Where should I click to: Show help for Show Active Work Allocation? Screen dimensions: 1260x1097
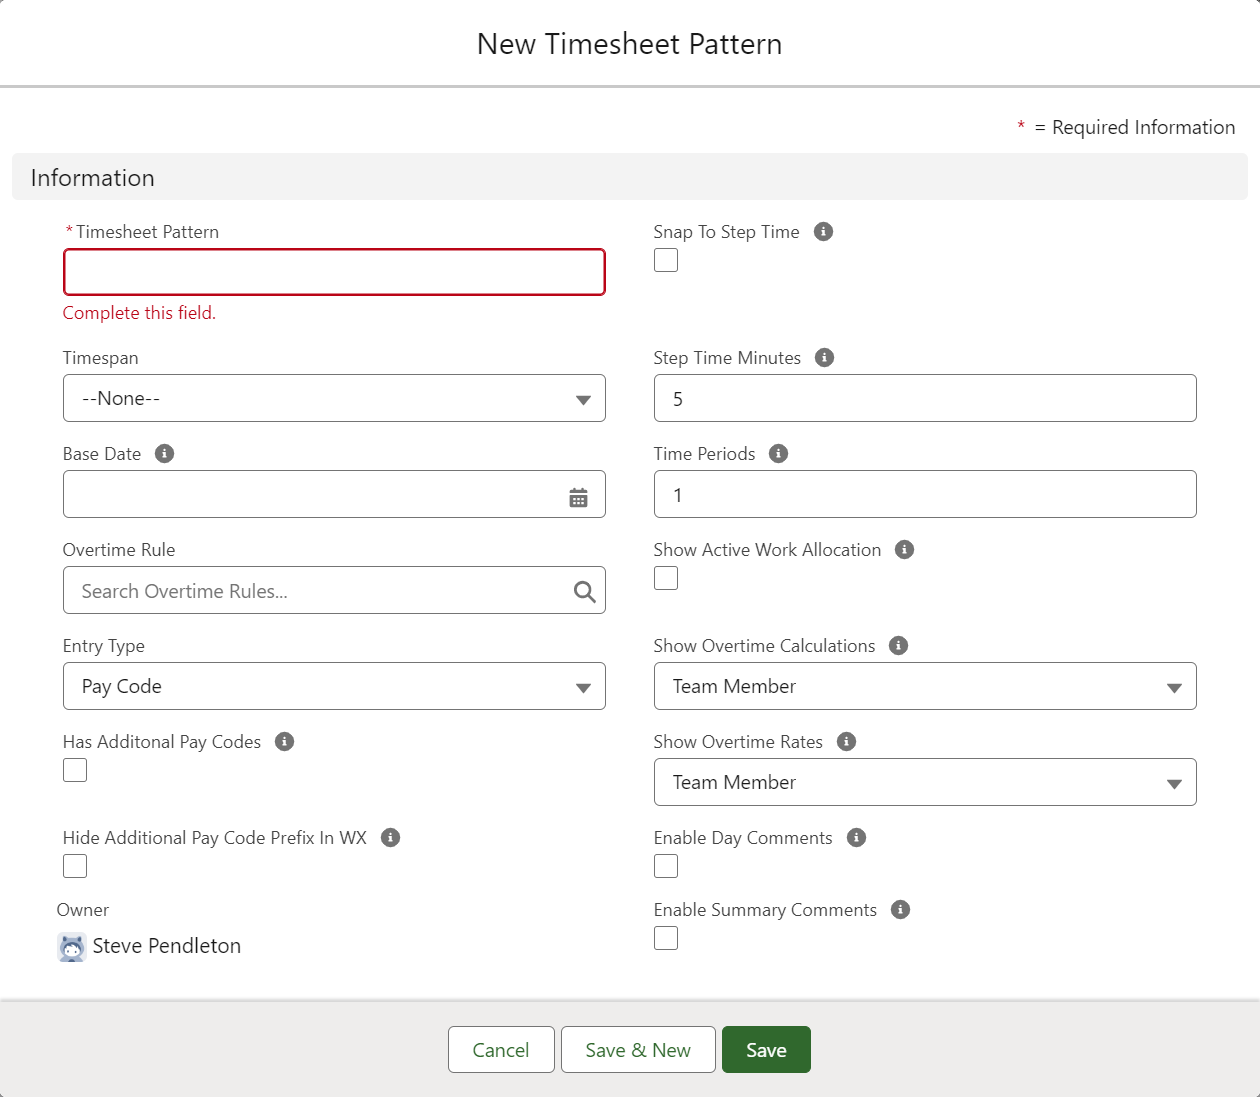[904, 550]
